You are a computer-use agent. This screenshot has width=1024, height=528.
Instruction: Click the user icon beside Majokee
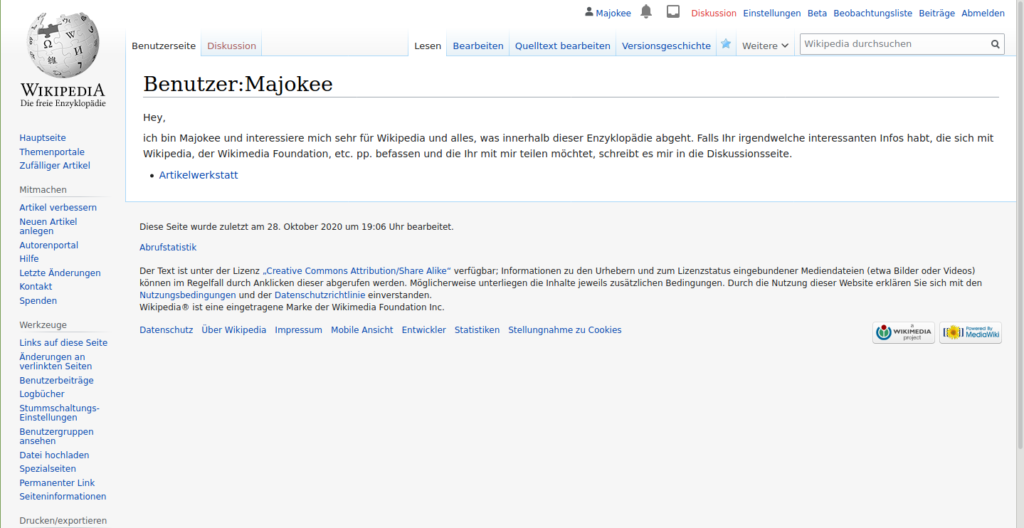589,12
